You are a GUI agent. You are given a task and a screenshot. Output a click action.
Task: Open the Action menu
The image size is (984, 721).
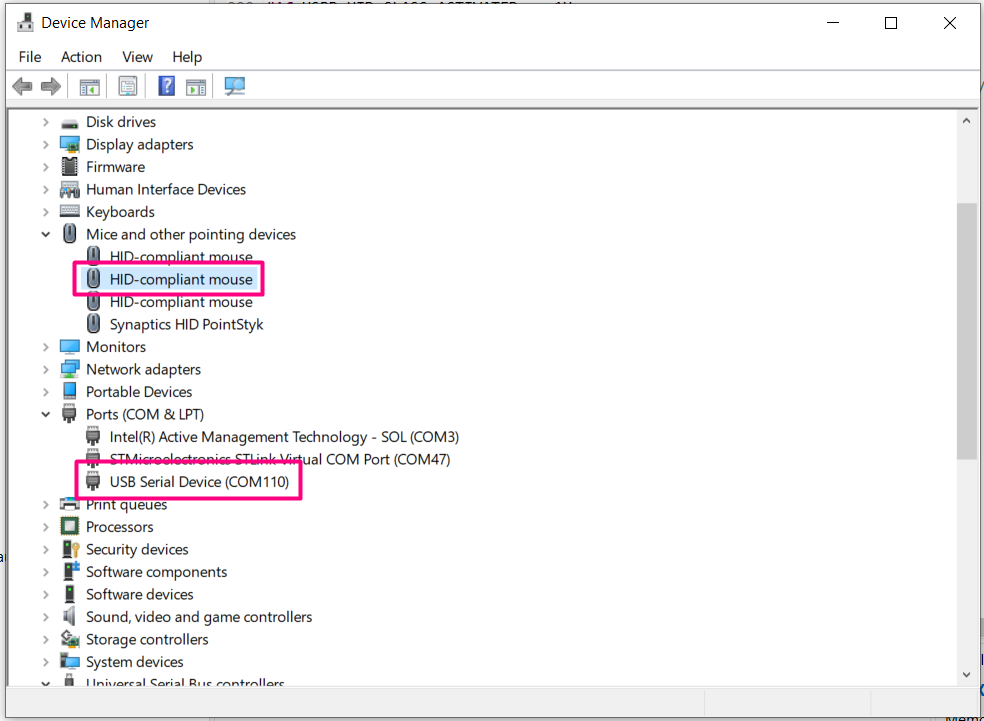click(81, 57)
